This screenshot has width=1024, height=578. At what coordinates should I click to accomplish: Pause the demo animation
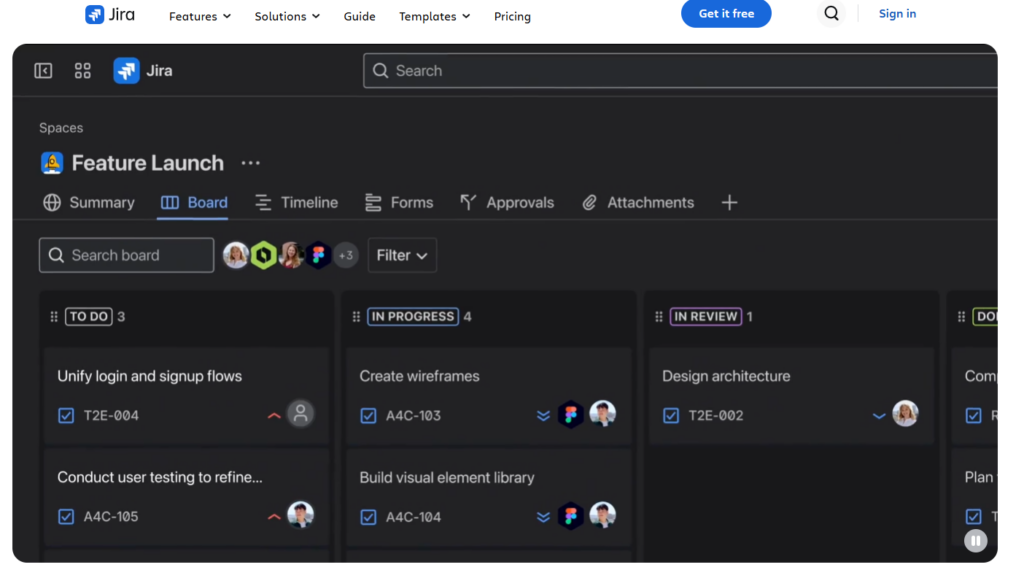pyautogui.click(x=976, y=541)
